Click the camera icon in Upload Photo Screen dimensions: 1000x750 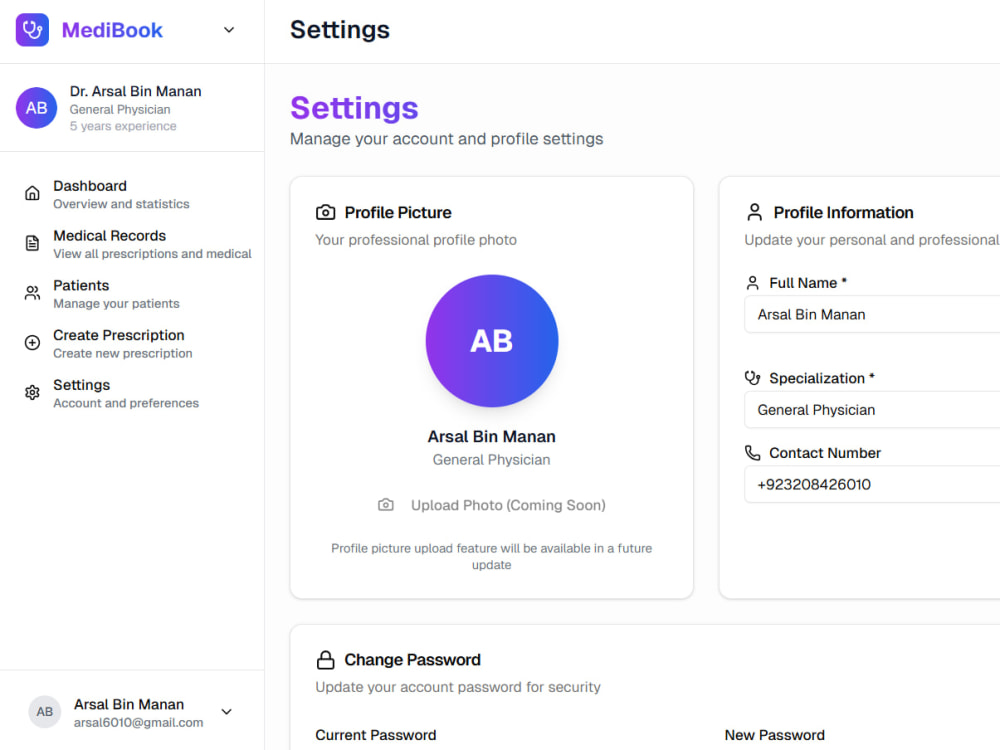386,505
